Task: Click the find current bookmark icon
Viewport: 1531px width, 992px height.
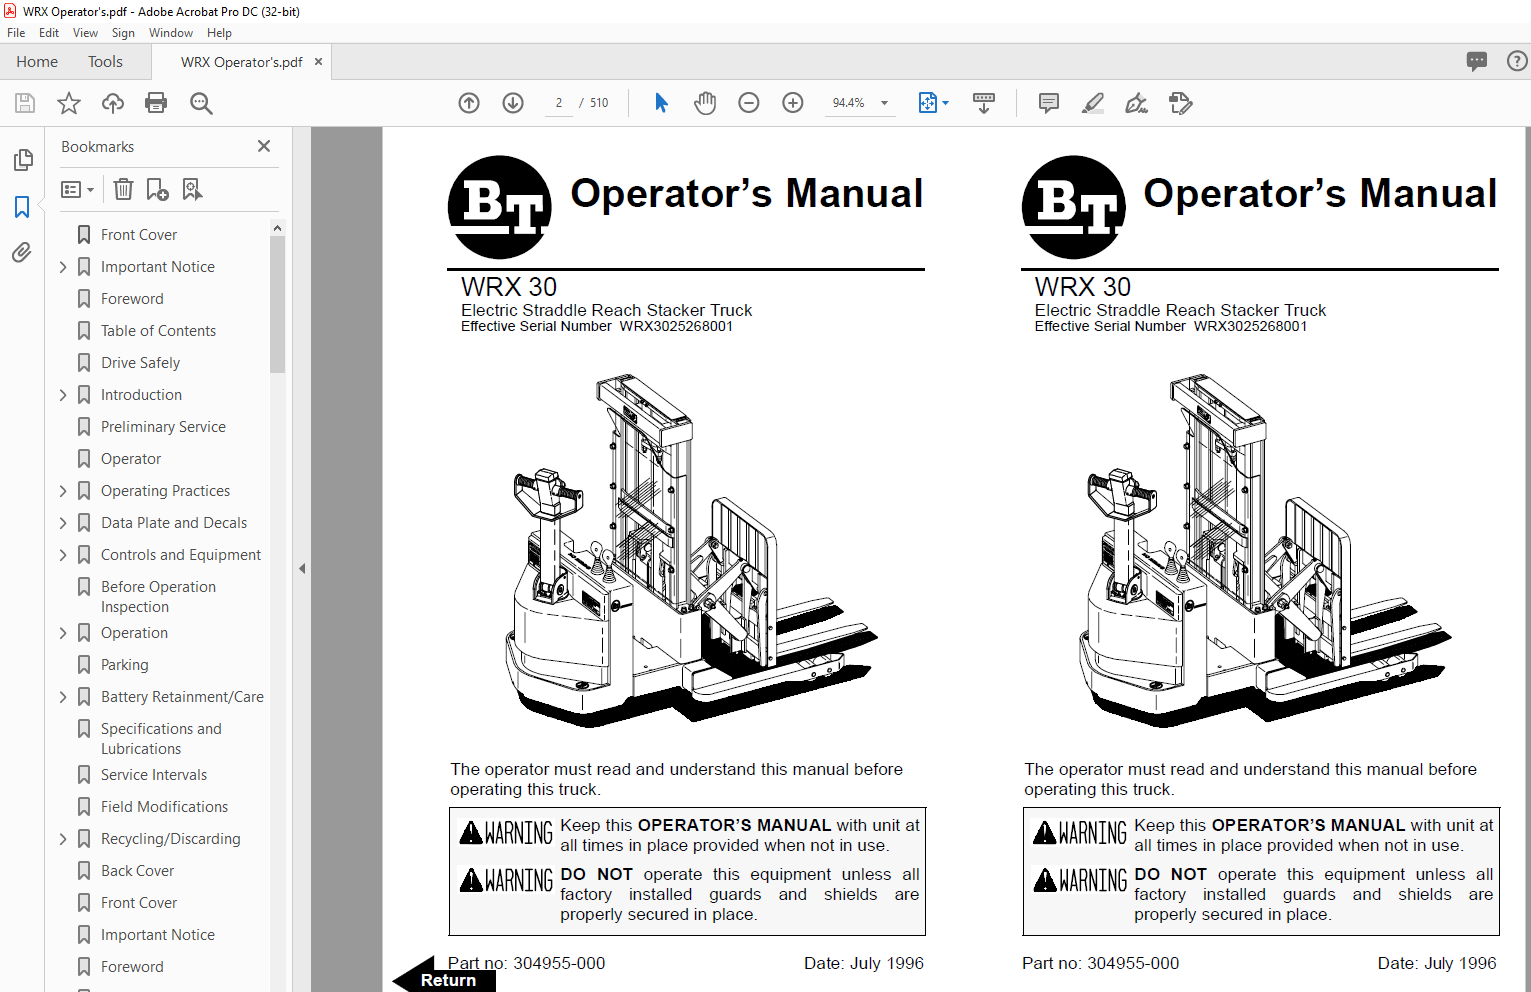Action: [192, 189]
